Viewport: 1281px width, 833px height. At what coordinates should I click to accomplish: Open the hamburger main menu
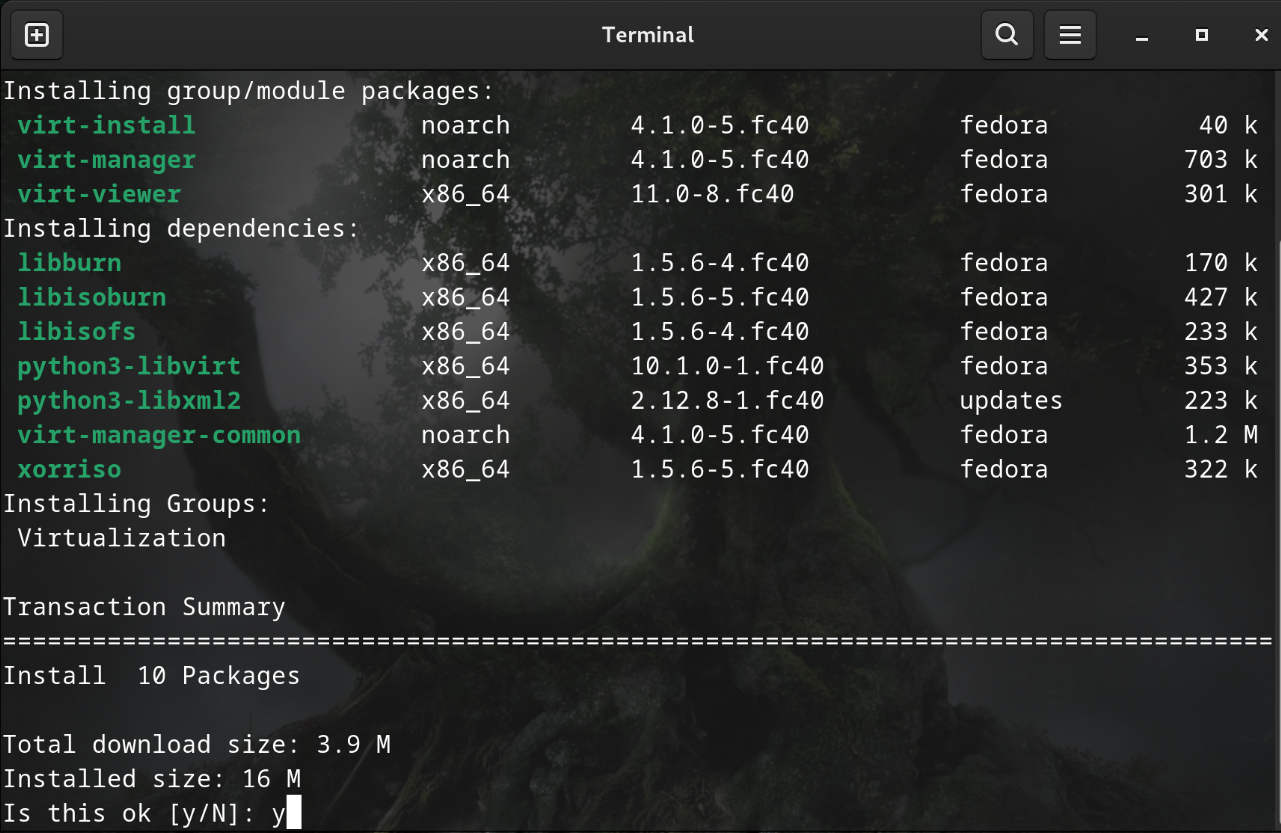click(x=1070, y=35)
